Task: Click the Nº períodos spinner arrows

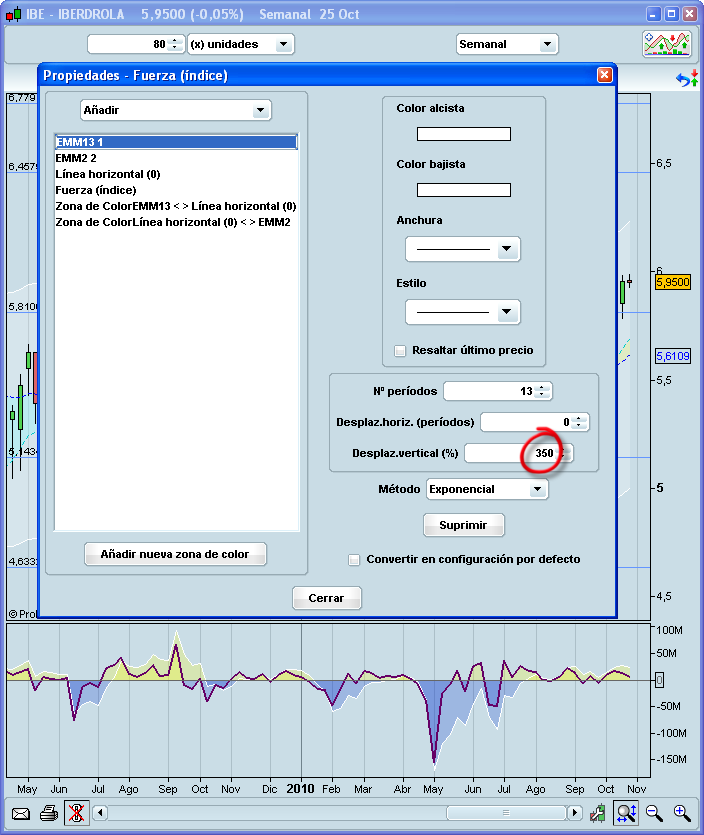Action: pos(542,391)
